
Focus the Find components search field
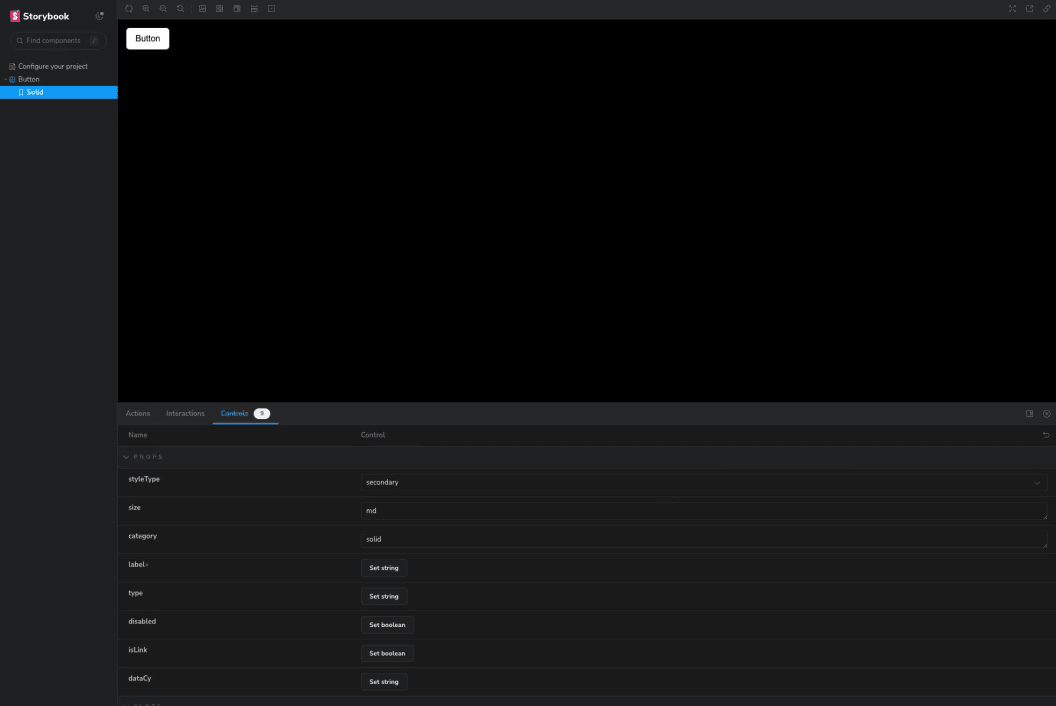[x=58, y=40]
